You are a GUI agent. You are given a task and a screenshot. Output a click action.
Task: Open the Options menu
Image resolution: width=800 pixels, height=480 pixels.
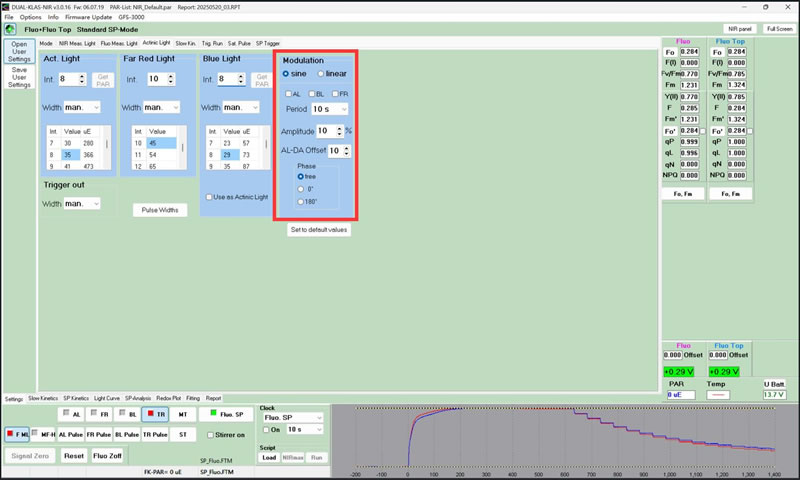[x=30, y=17]
